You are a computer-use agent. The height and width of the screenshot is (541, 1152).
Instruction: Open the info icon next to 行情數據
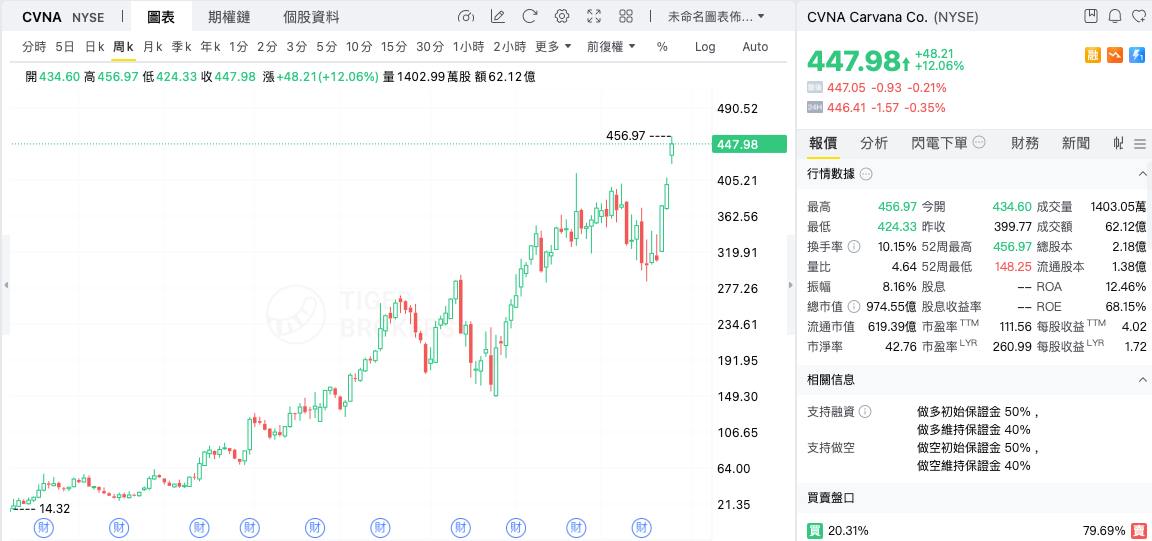[866, 174]
